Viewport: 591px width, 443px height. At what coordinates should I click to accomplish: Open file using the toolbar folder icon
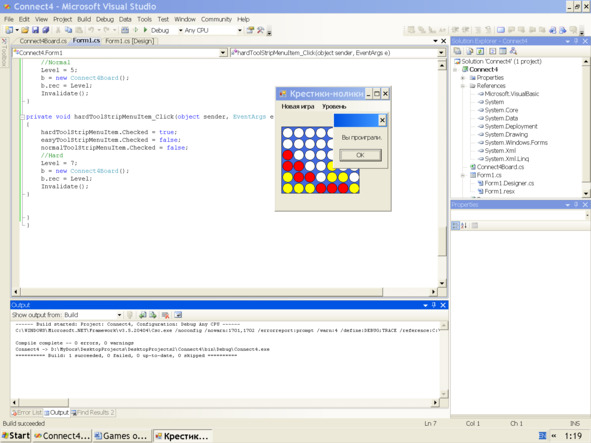25,30
